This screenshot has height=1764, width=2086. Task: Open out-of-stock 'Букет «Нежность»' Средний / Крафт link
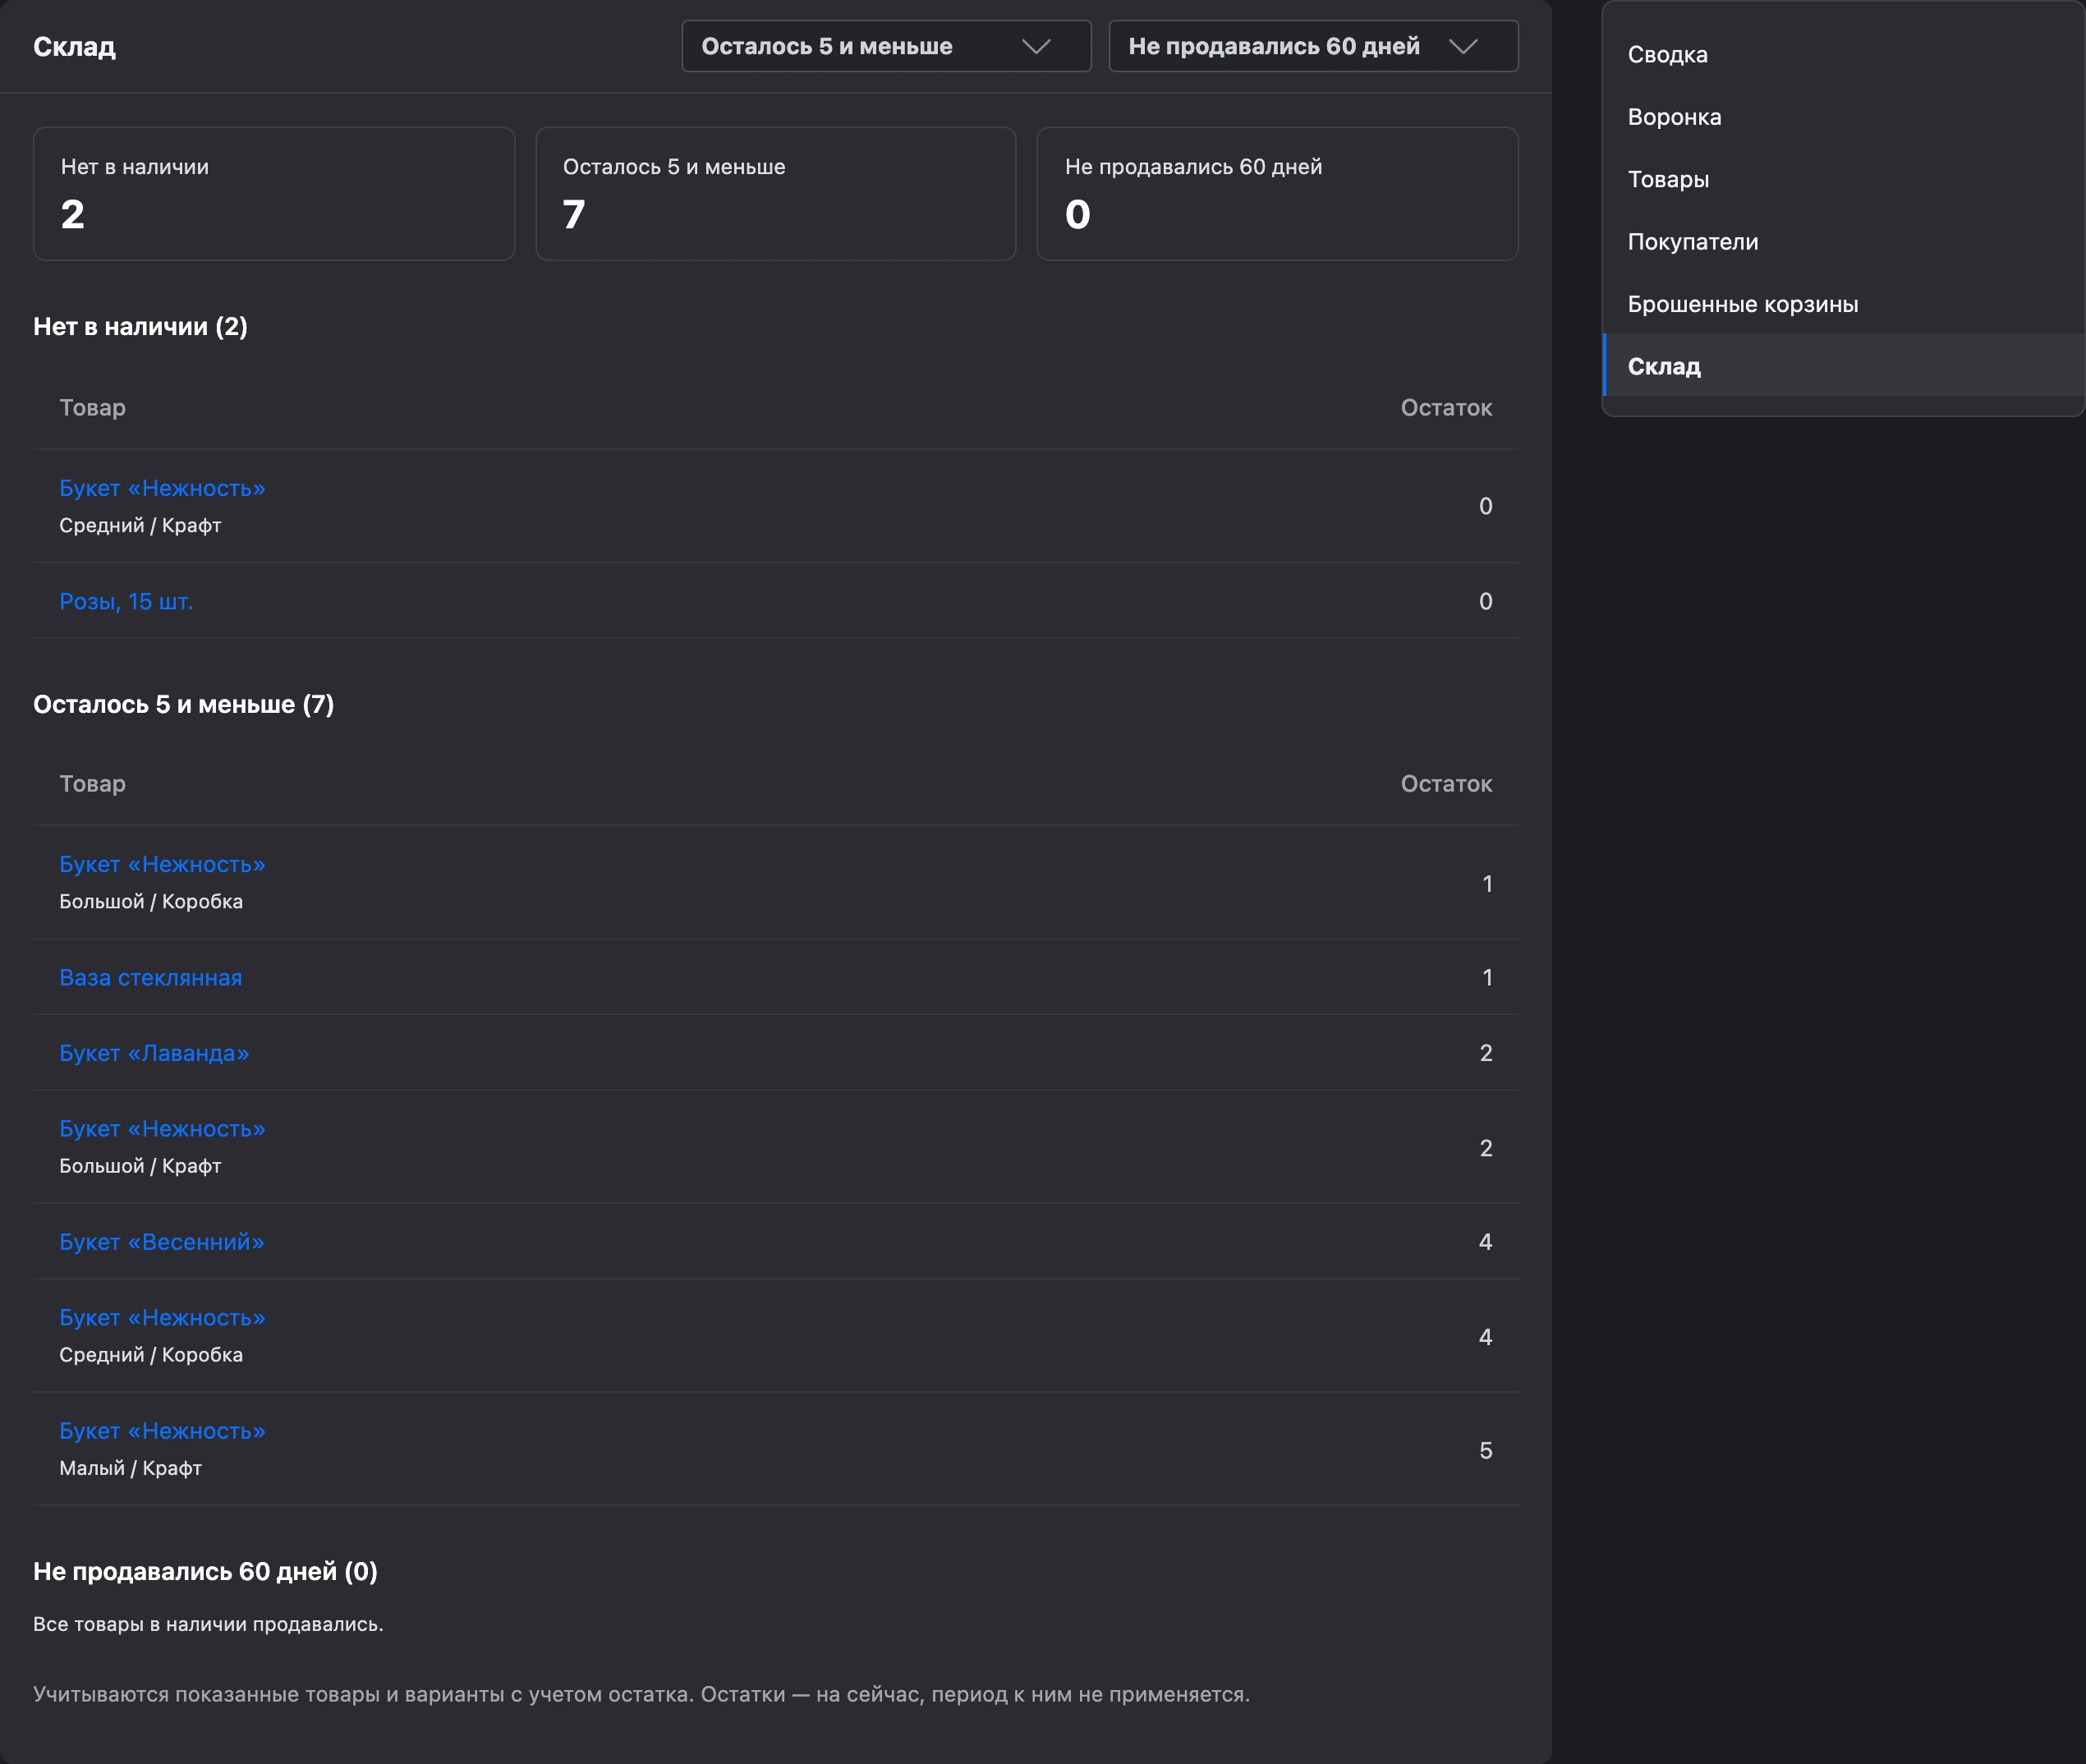(162, 488)
